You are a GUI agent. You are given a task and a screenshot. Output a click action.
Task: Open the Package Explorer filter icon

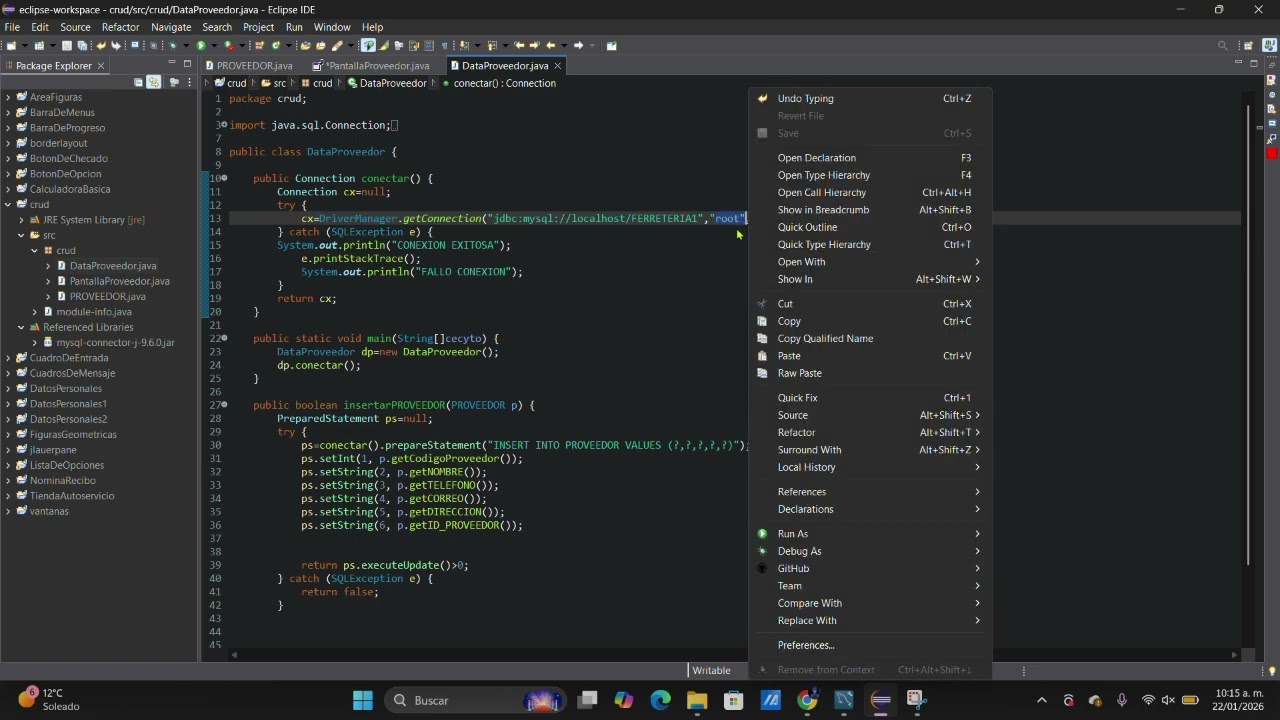pyautogui.click(x=173, y=83)
